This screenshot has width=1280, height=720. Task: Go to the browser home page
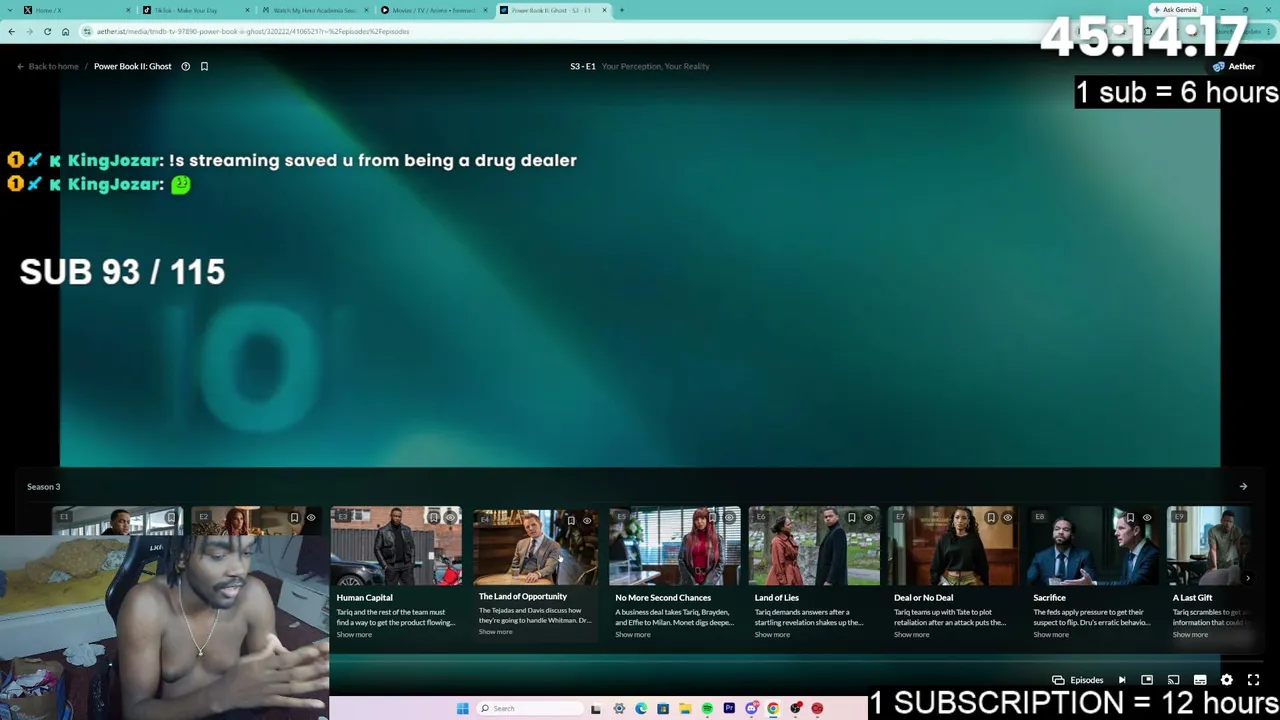pos(65,31)
